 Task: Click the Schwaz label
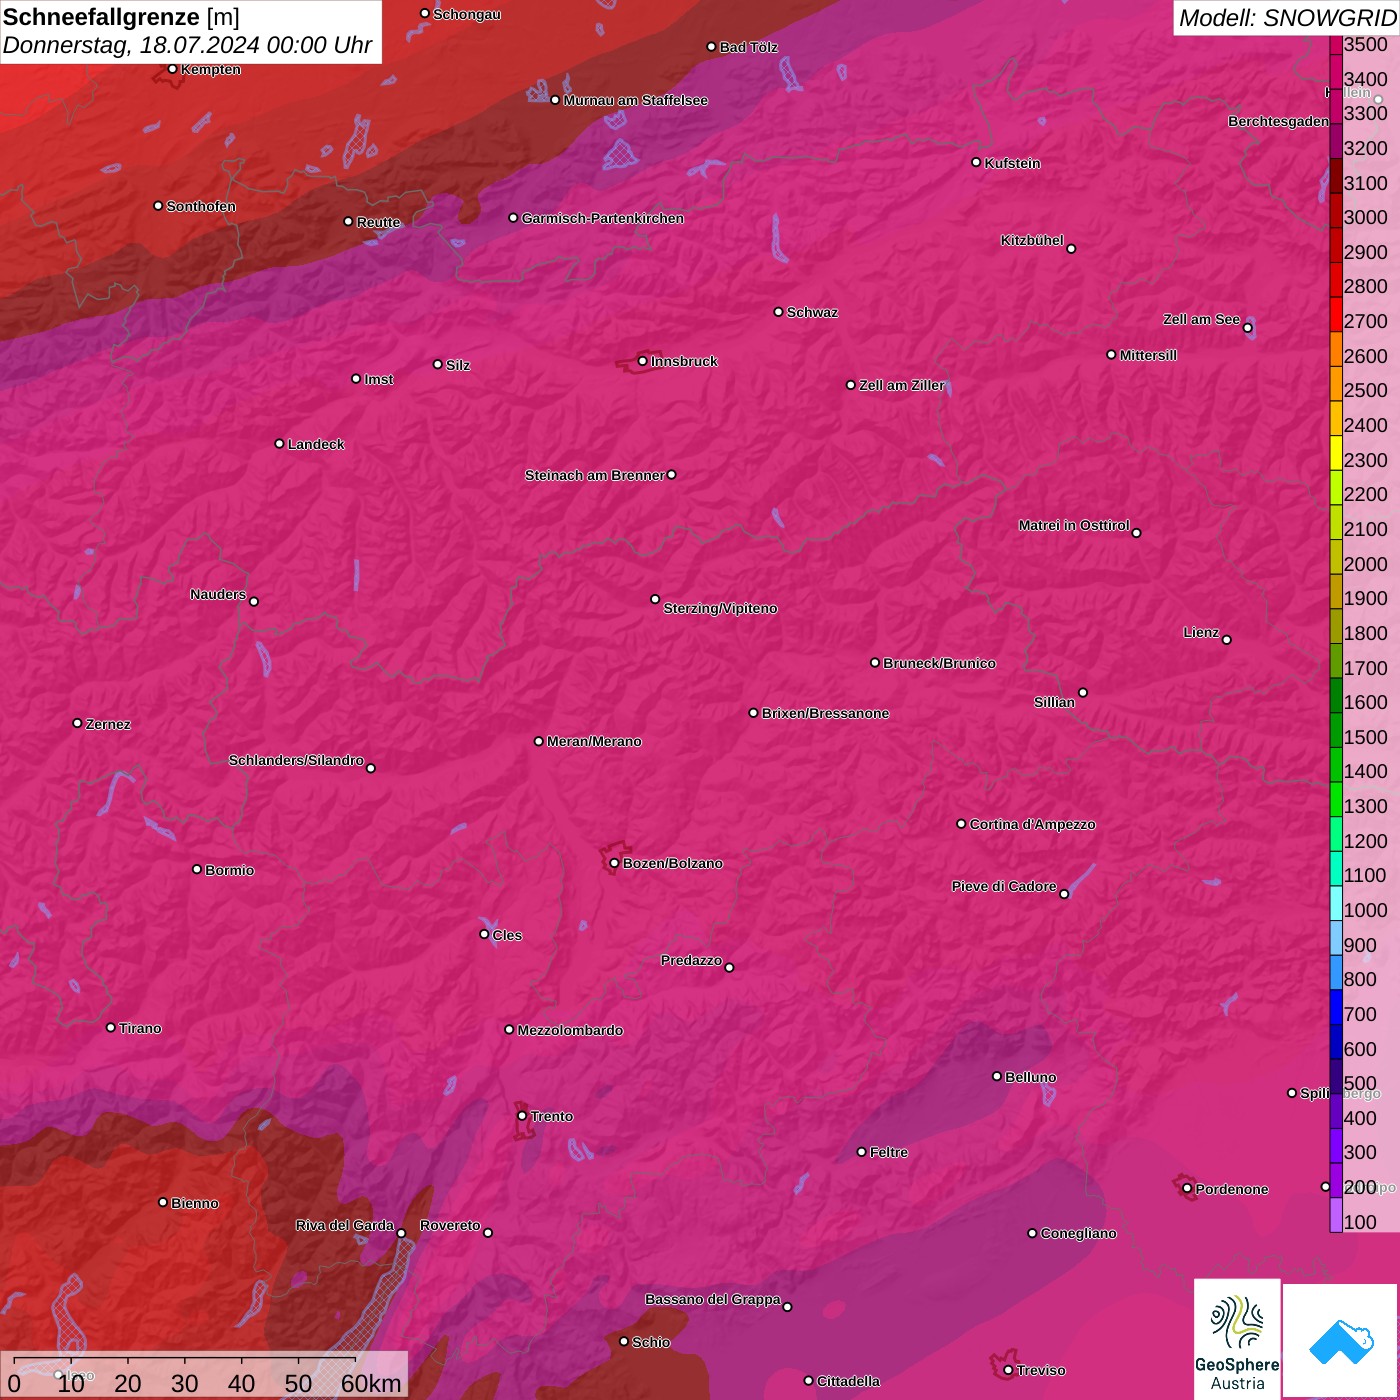pos(812,312)
